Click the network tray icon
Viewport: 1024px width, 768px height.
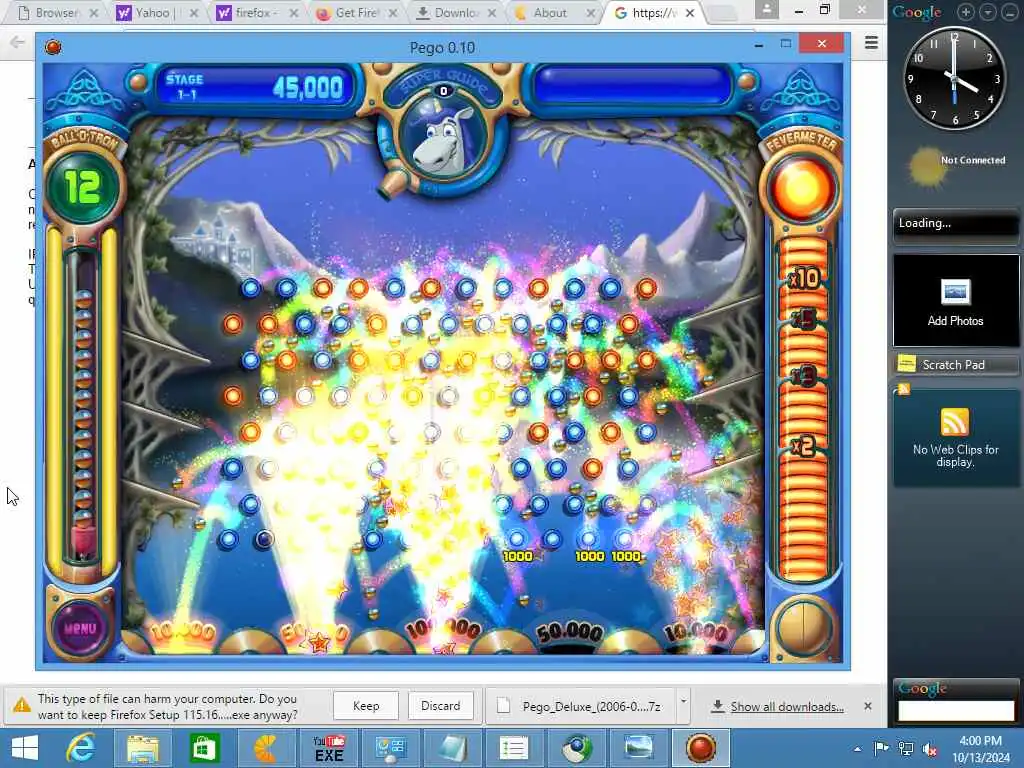point(905,748)
